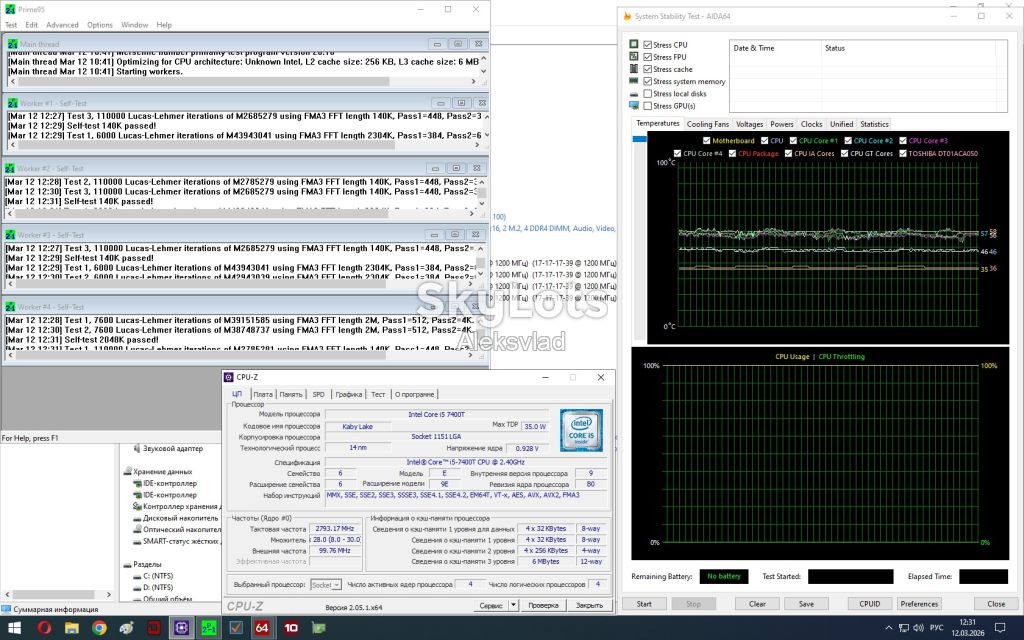The width and height of the screenshot is (1024, 640).
Task: Click the volume speaker tray icon
Action: (918, 628)
